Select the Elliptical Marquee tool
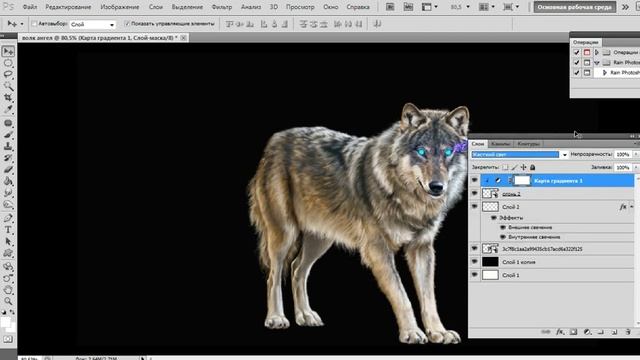This screenshot has height=360, width=640. [8, 63]
